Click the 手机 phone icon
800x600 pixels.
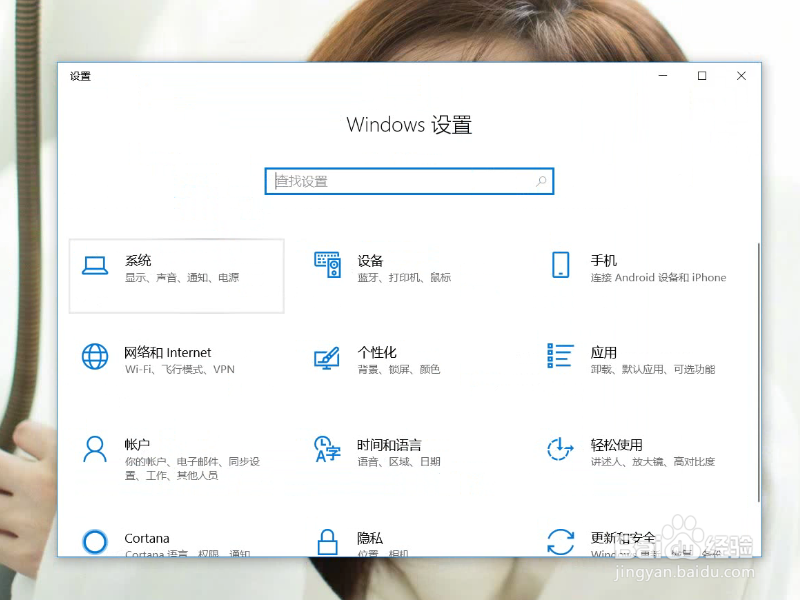point(561,265)
